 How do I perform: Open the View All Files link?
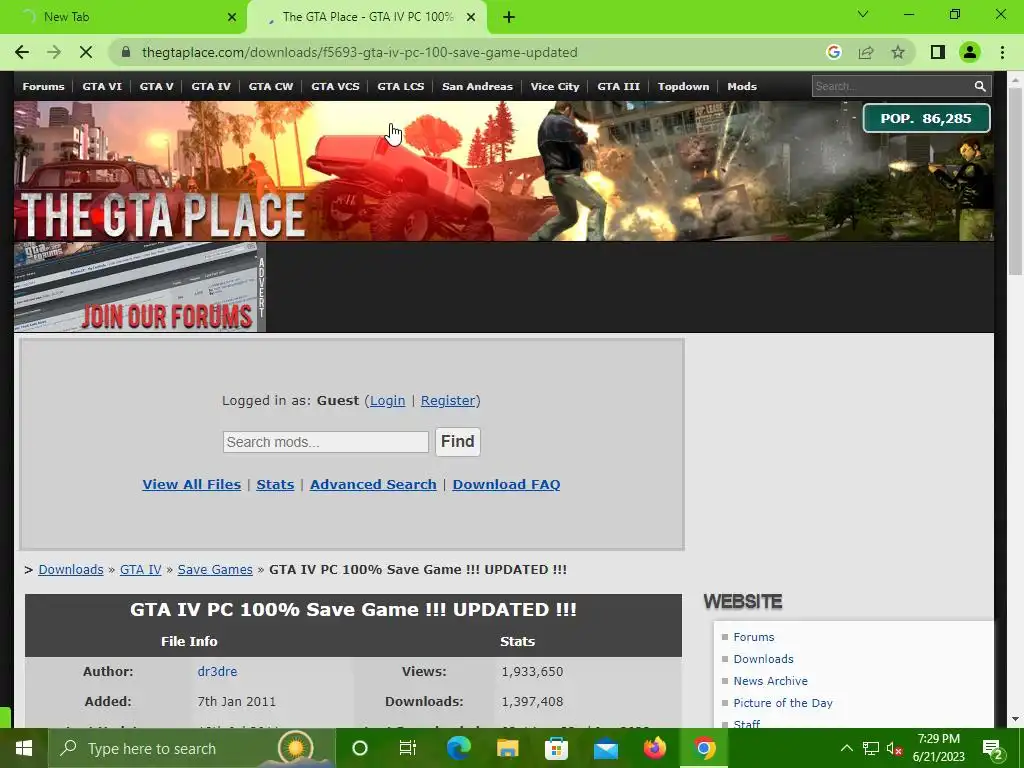click(x=191, y=485)
